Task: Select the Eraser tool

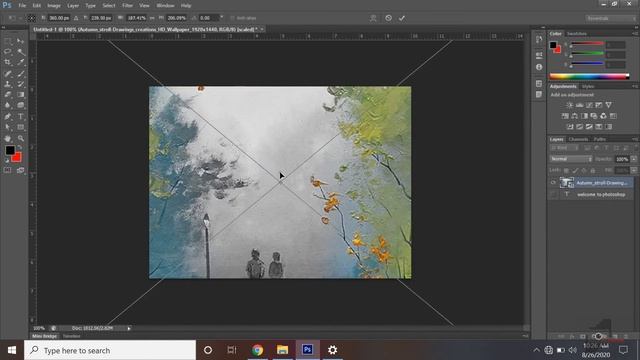Action: (x=8, y=95)
